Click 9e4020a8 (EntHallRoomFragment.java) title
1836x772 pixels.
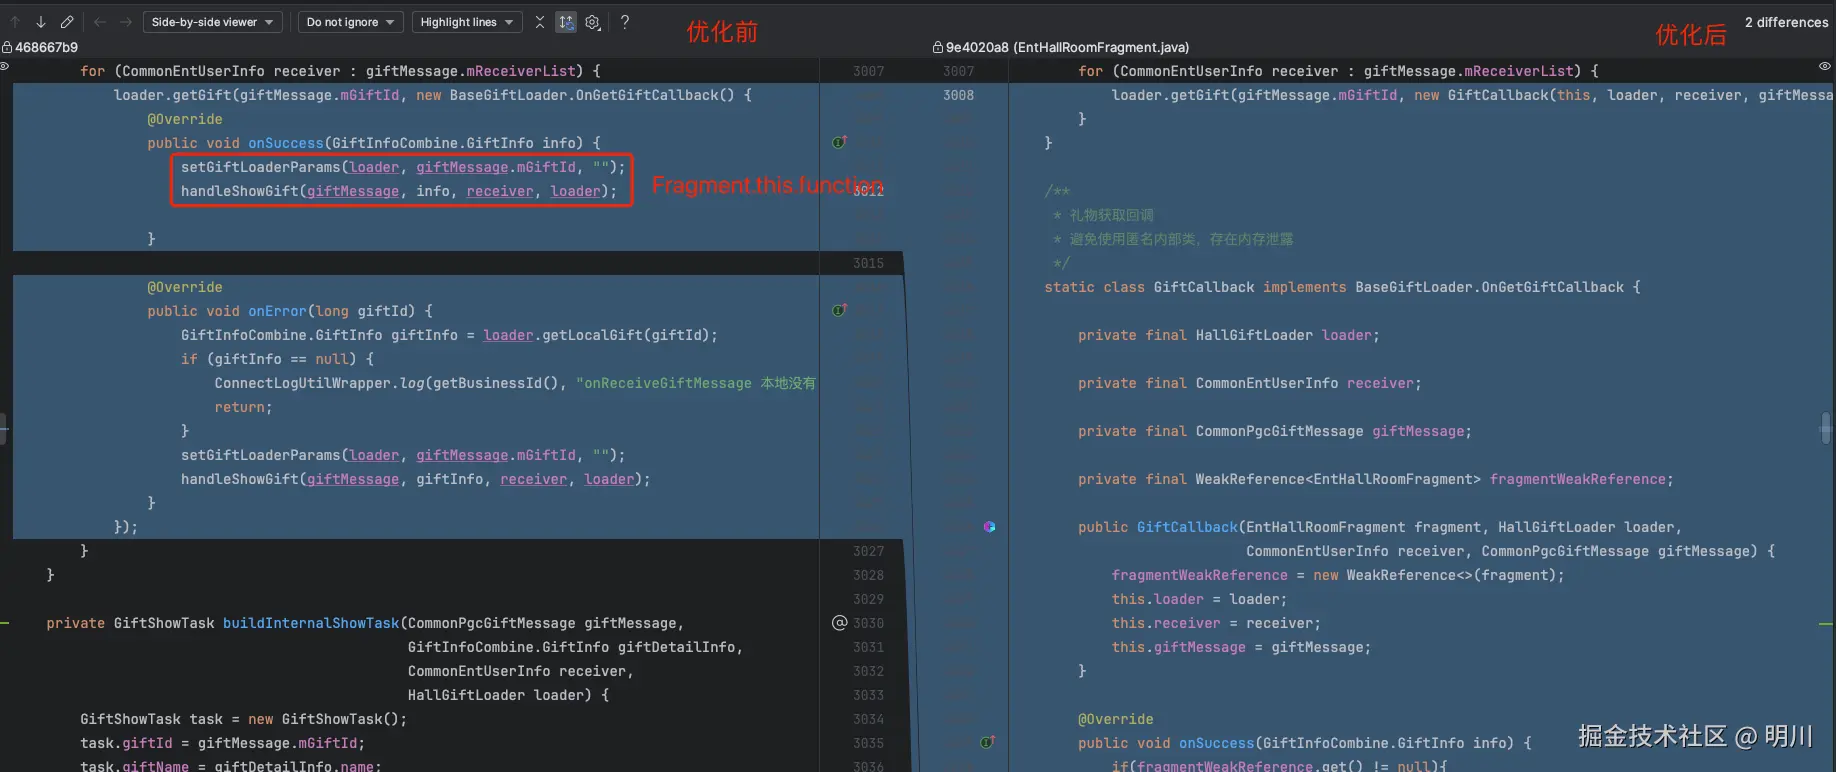tap(1067, 47)
